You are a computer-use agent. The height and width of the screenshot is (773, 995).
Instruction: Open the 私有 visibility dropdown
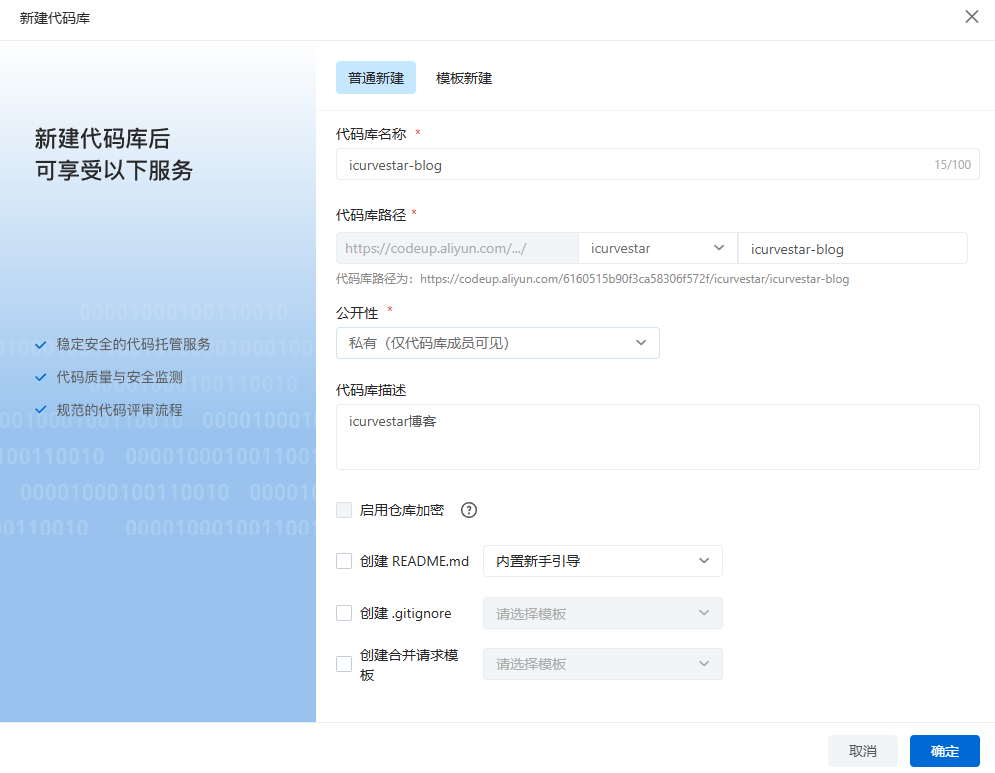(497, 343)
